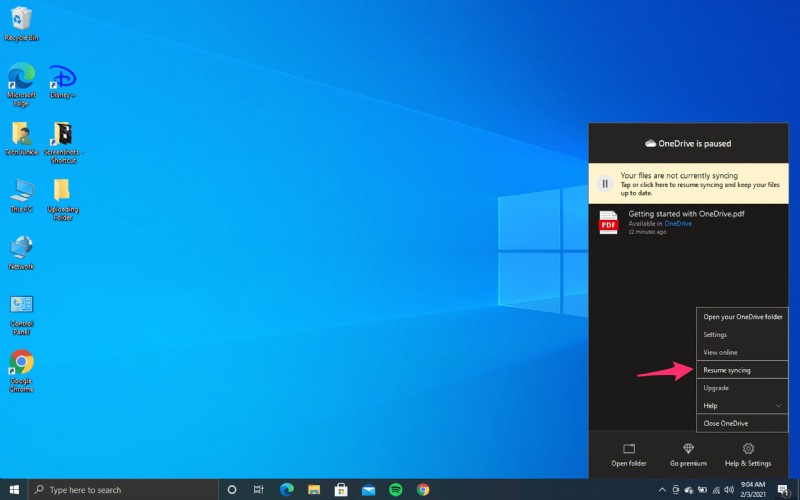Click Your files are not currently syncing

679,175
